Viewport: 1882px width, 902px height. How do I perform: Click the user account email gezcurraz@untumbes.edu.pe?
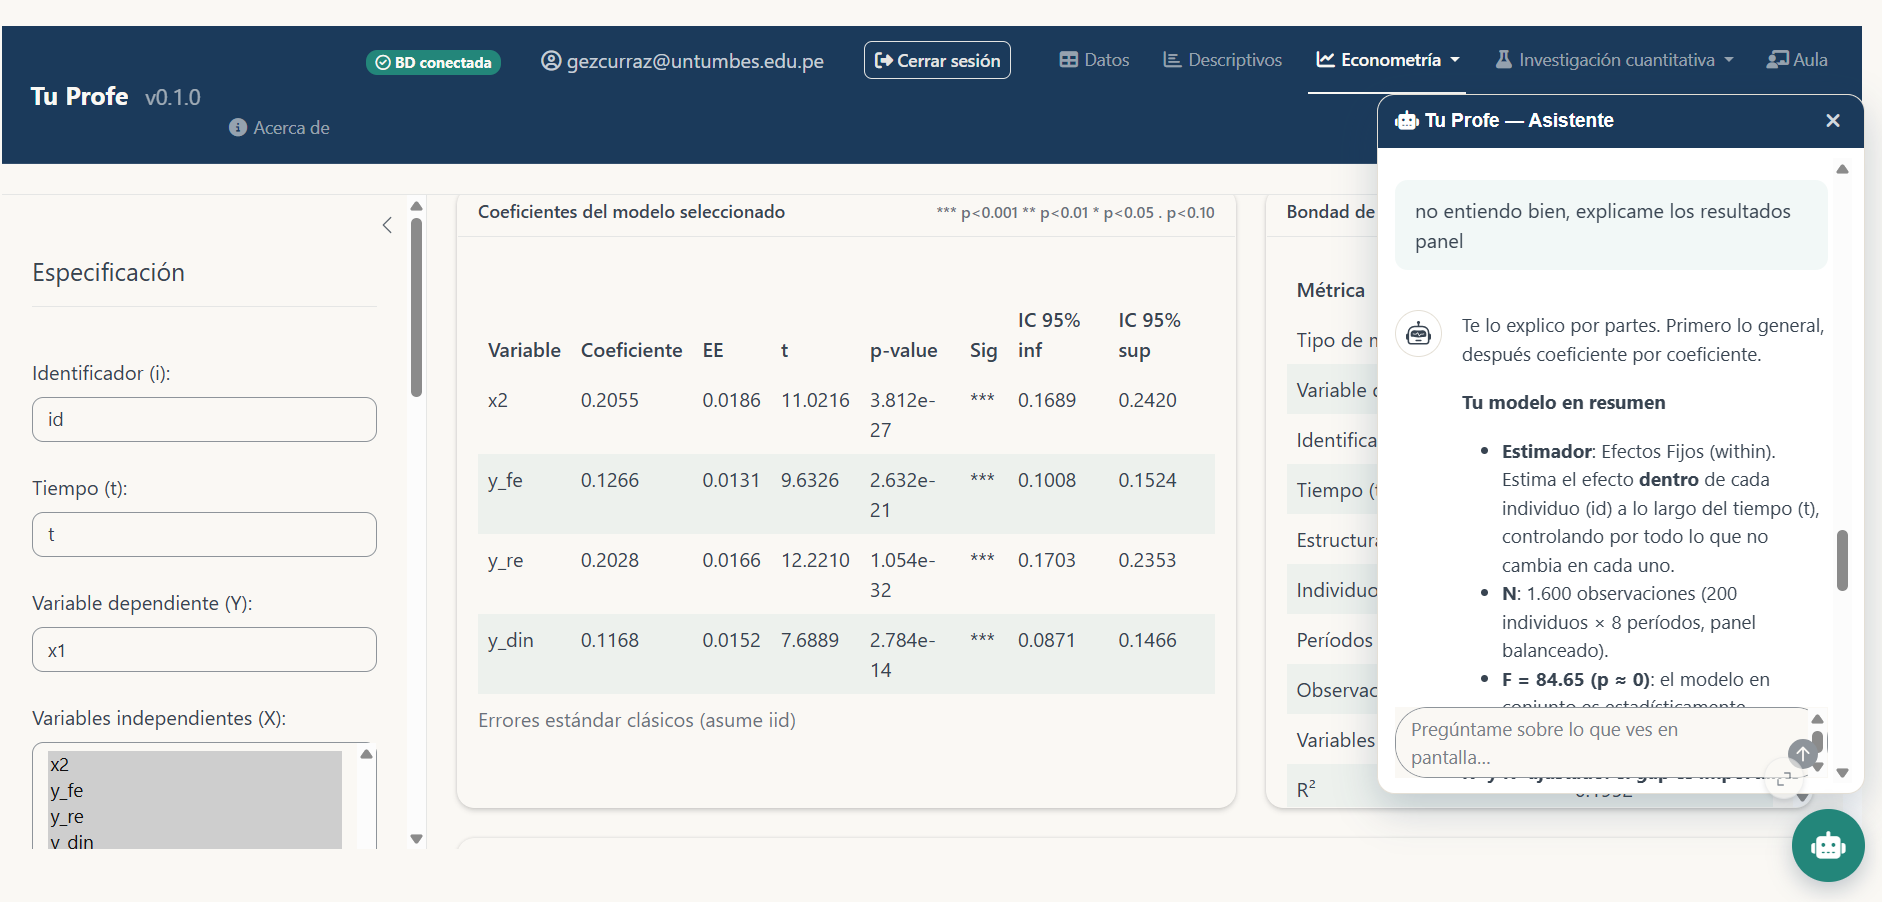tap(682, 61)
